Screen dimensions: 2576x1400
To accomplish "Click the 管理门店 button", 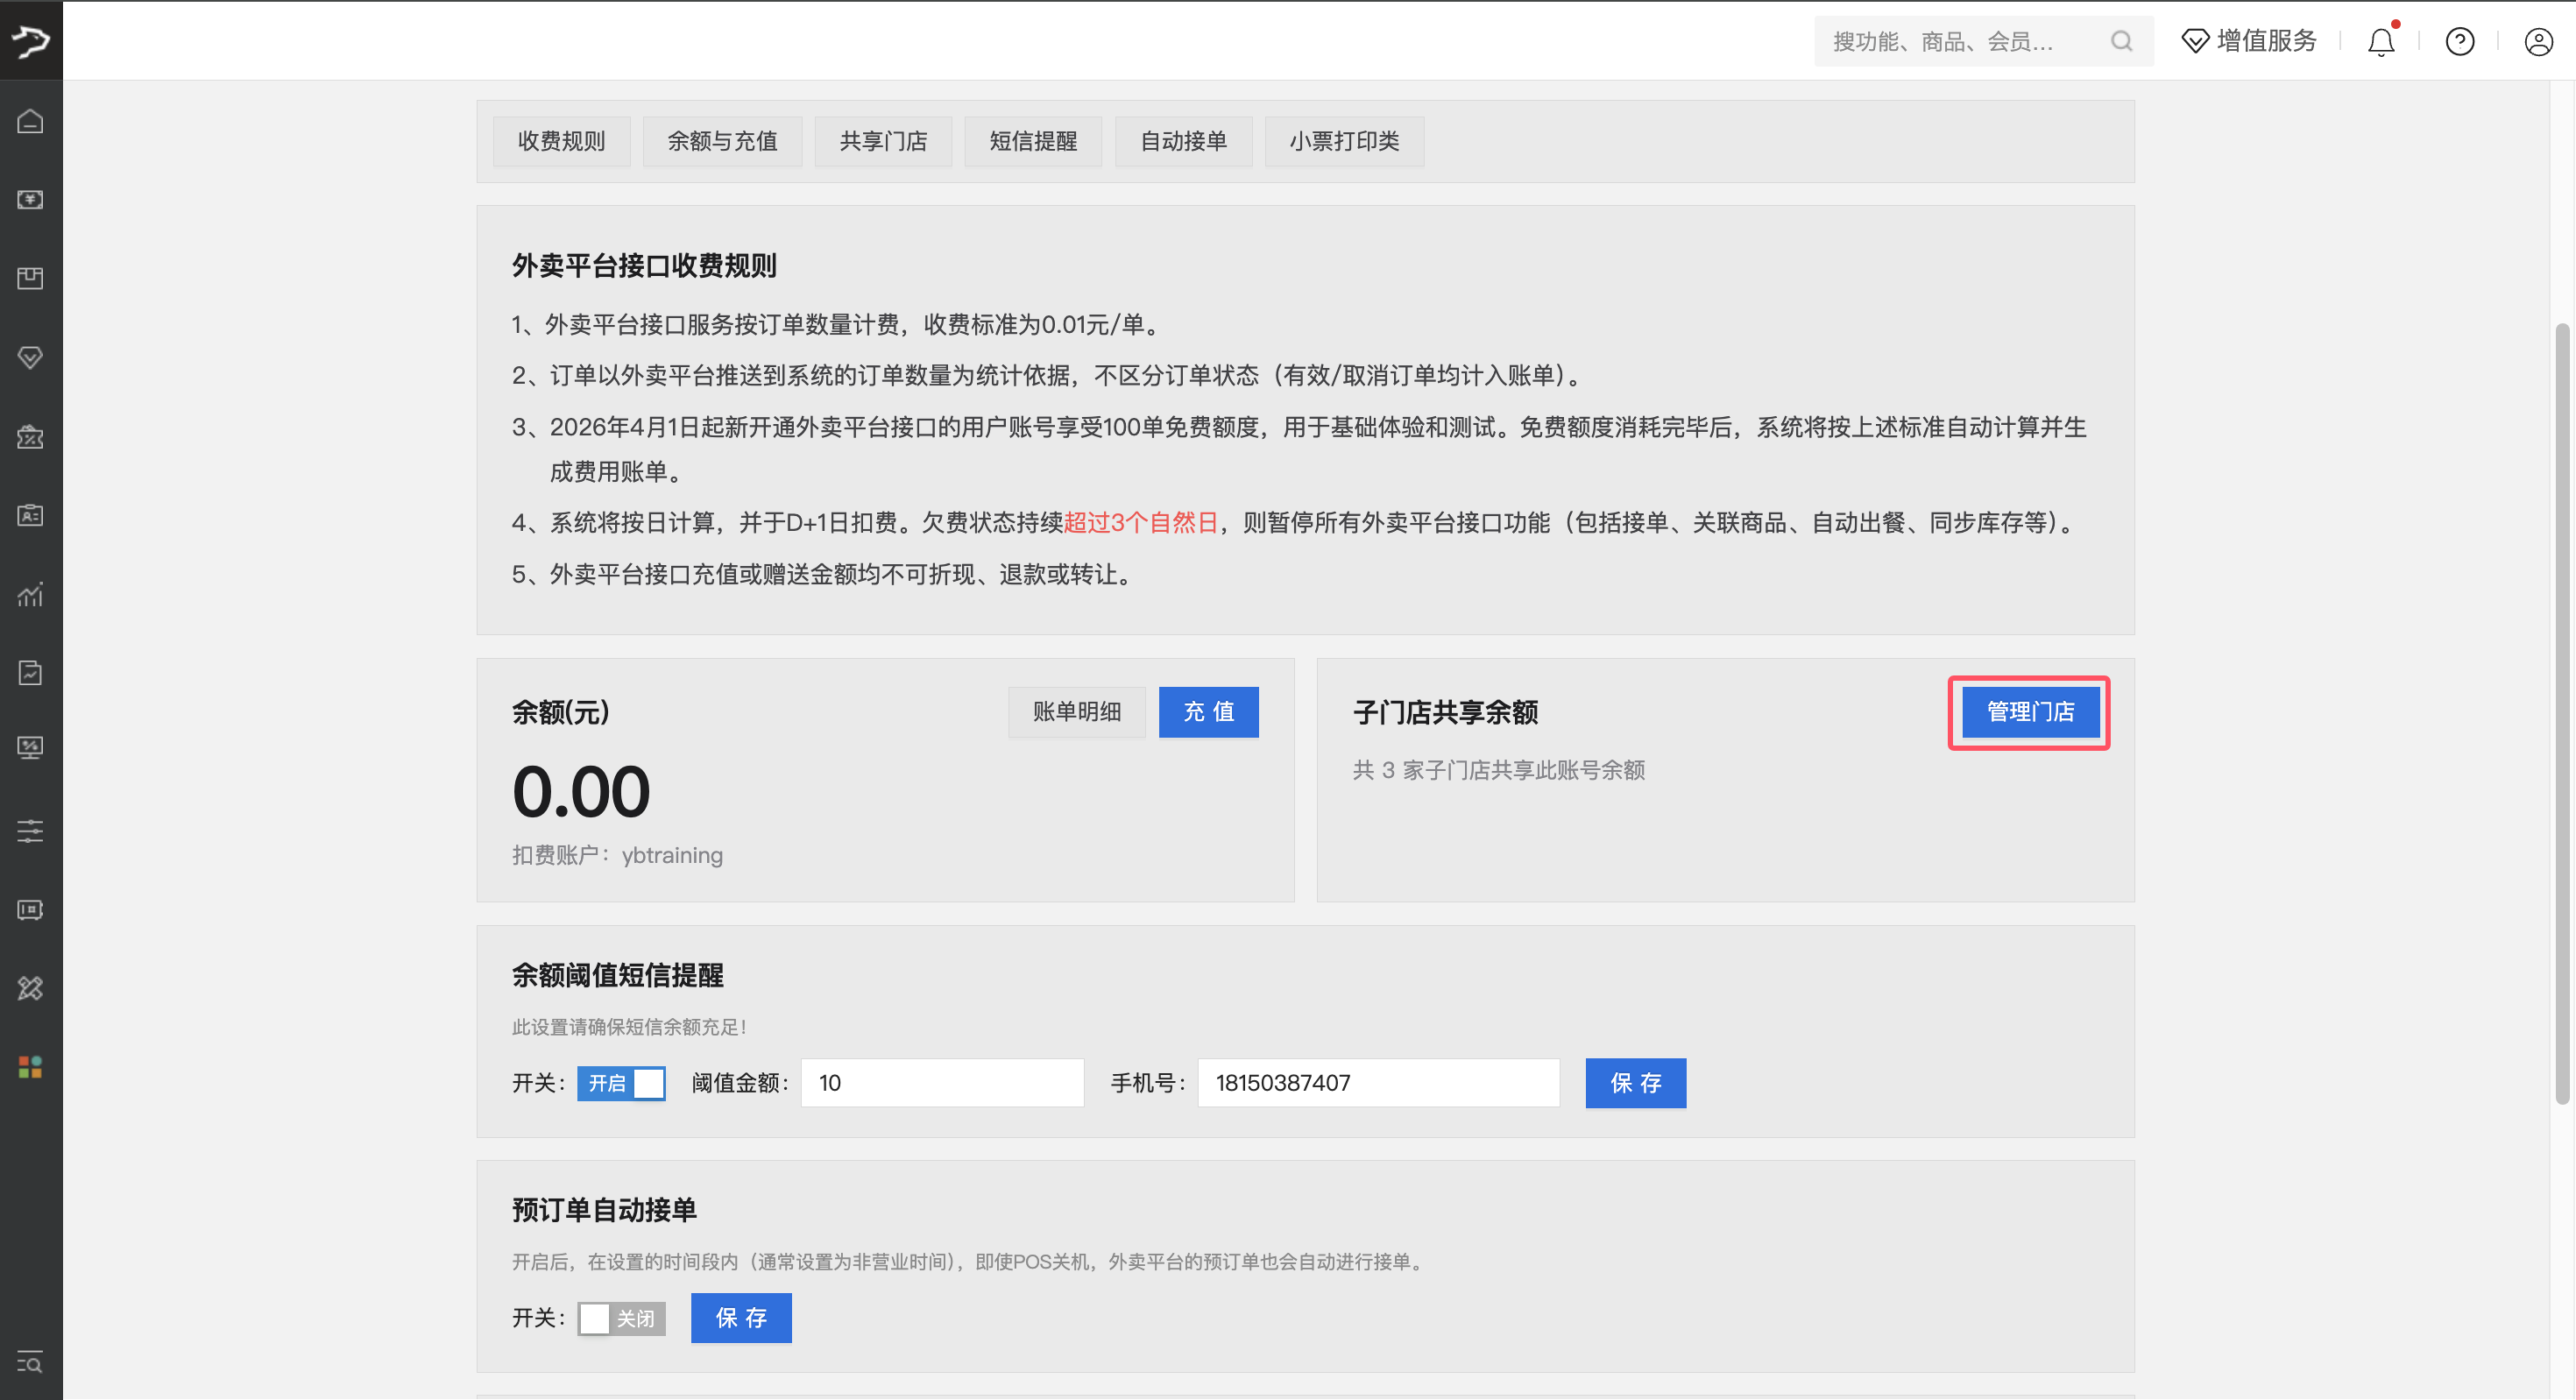I will coord(2029,712).
